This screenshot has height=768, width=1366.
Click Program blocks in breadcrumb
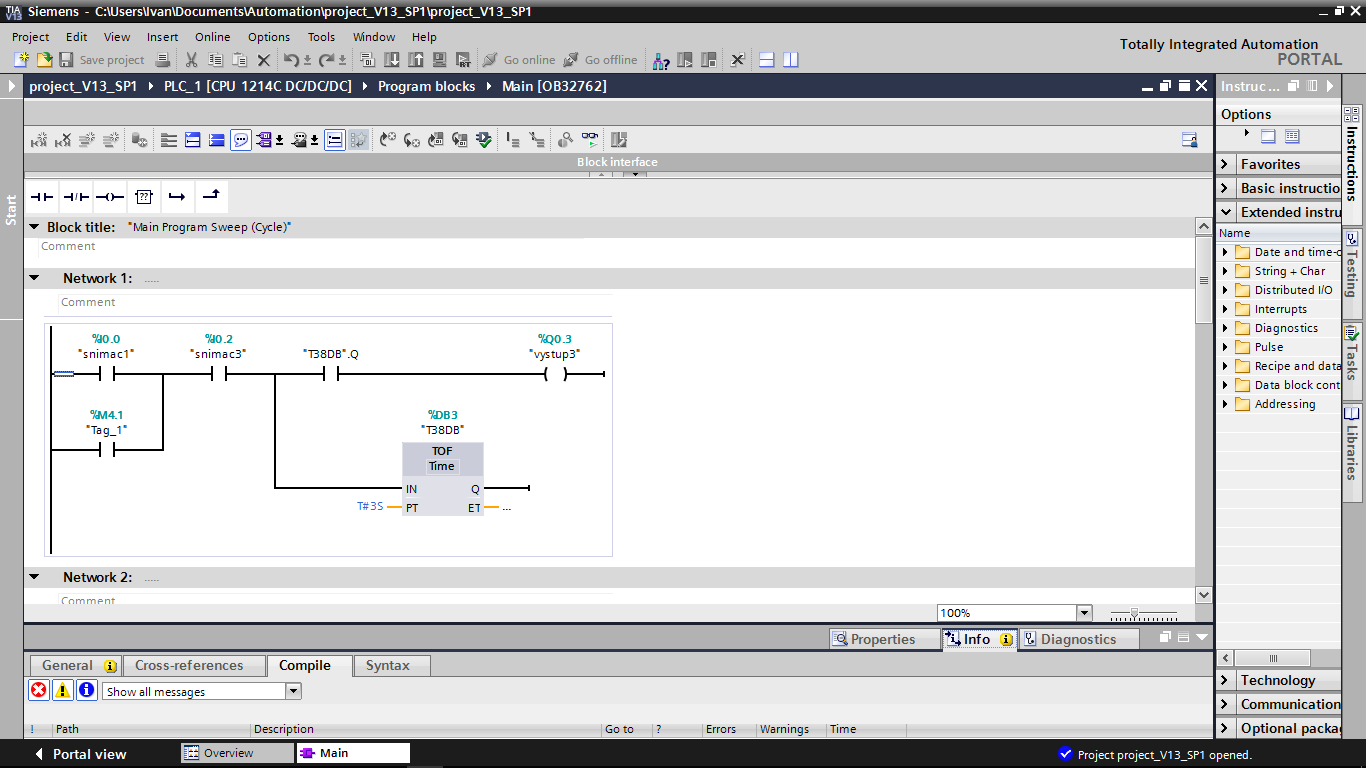426,86
